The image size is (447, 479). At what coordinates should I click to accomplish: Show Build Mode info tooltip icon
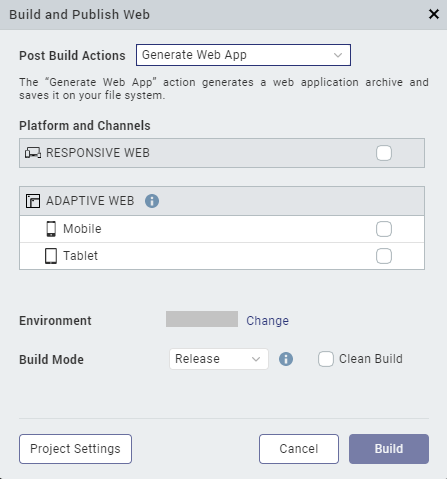286,359
